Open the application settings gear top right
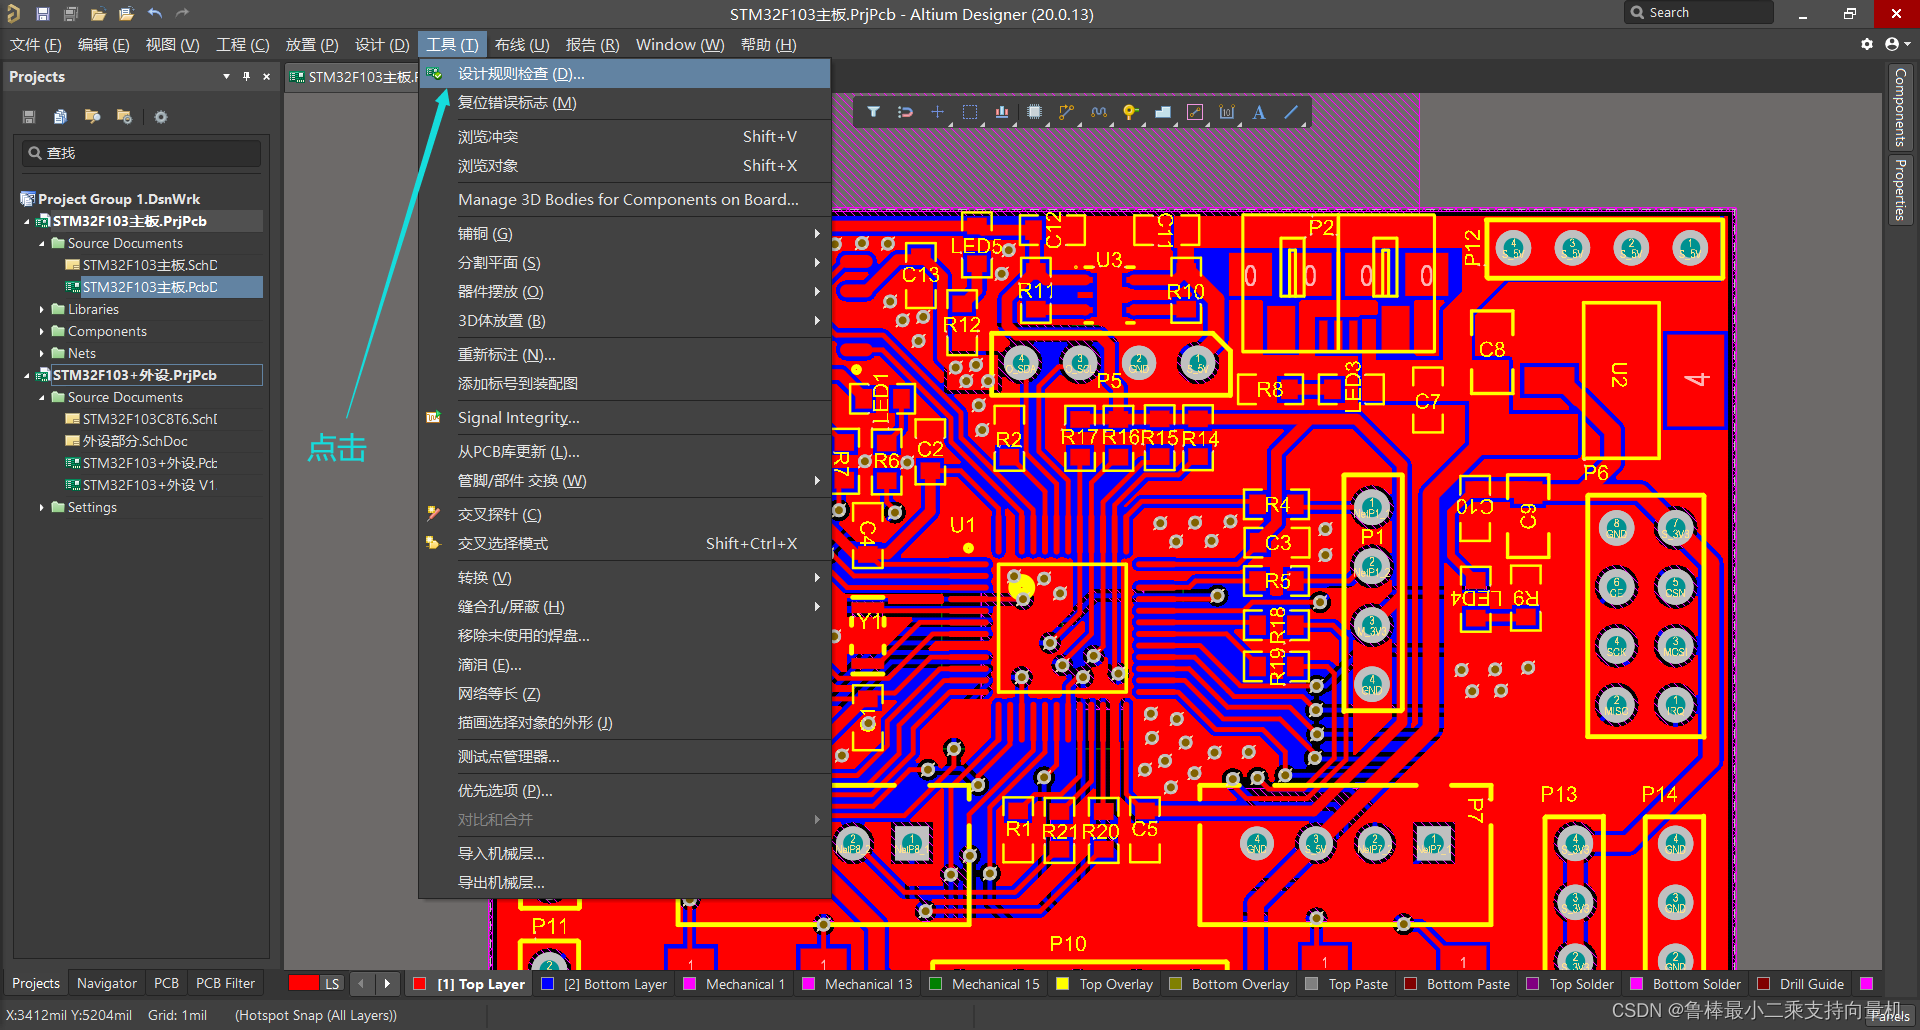This screenshot has height=1030, width=1920. tap(1866, 44)
